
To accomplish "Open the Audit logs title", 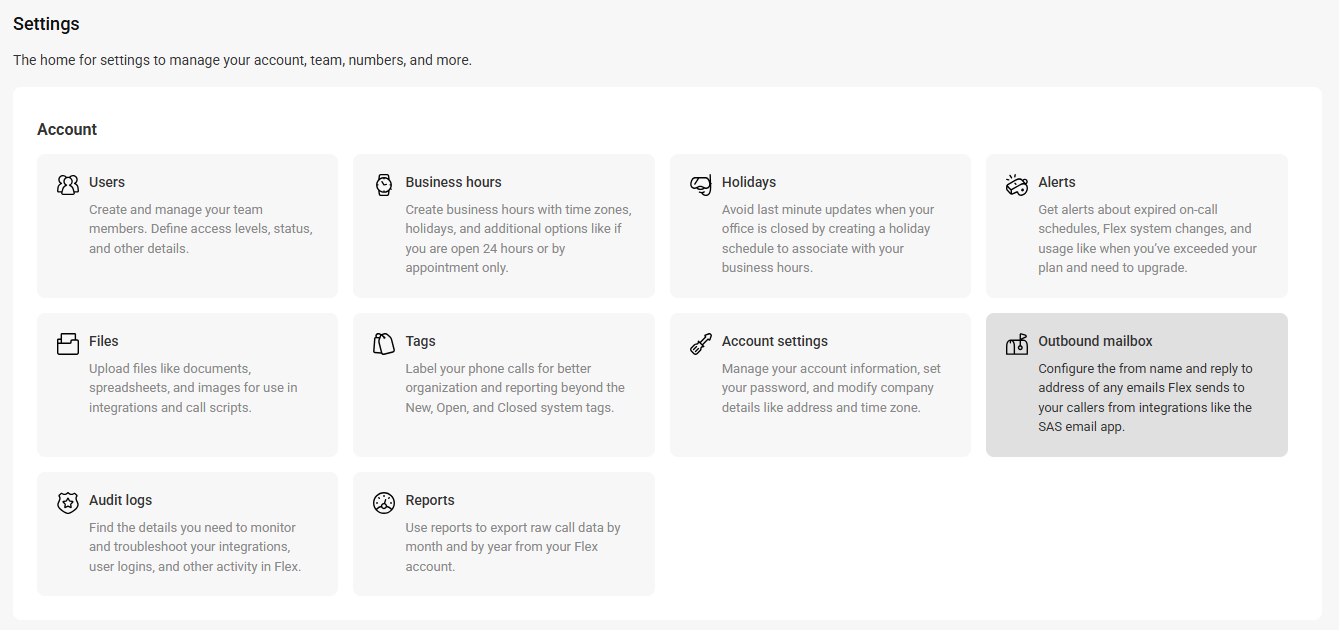I will click(121, 500).
